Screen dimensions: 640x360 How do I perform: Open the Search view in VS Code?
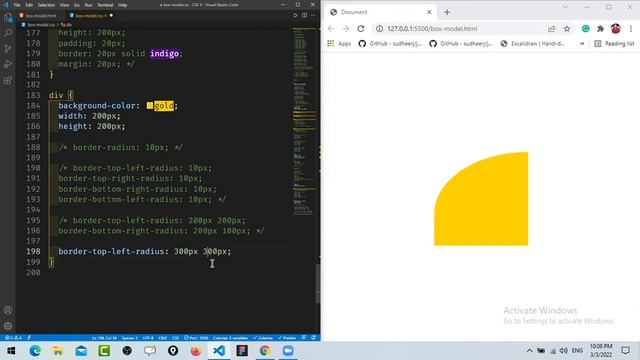point(8,33)
